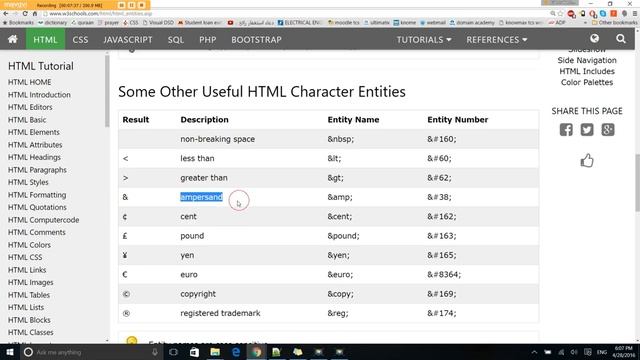
Task: Switch to the CSS tab
Action: tap(80, 40)
